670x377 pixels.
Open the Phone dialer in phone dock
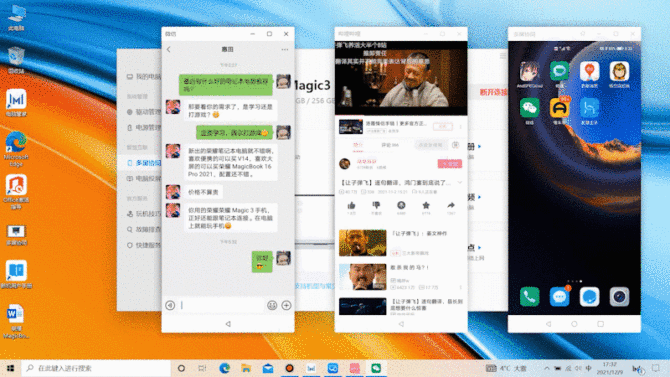coord(529,297)
